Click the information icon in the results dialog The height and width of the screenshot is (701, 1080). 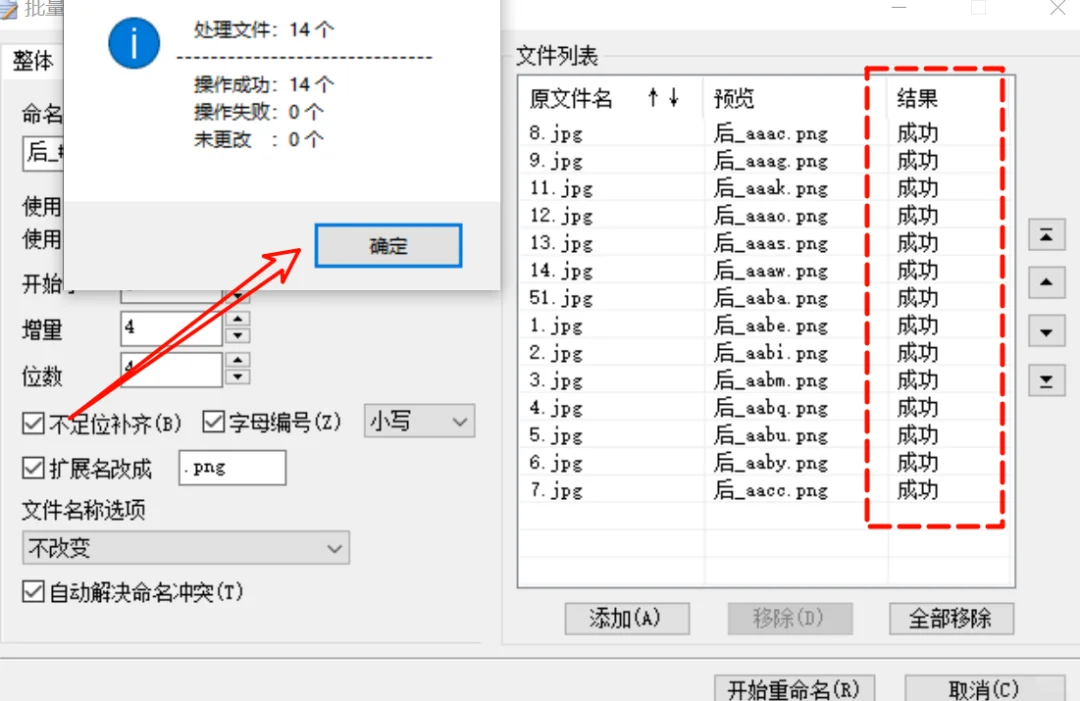133,43
